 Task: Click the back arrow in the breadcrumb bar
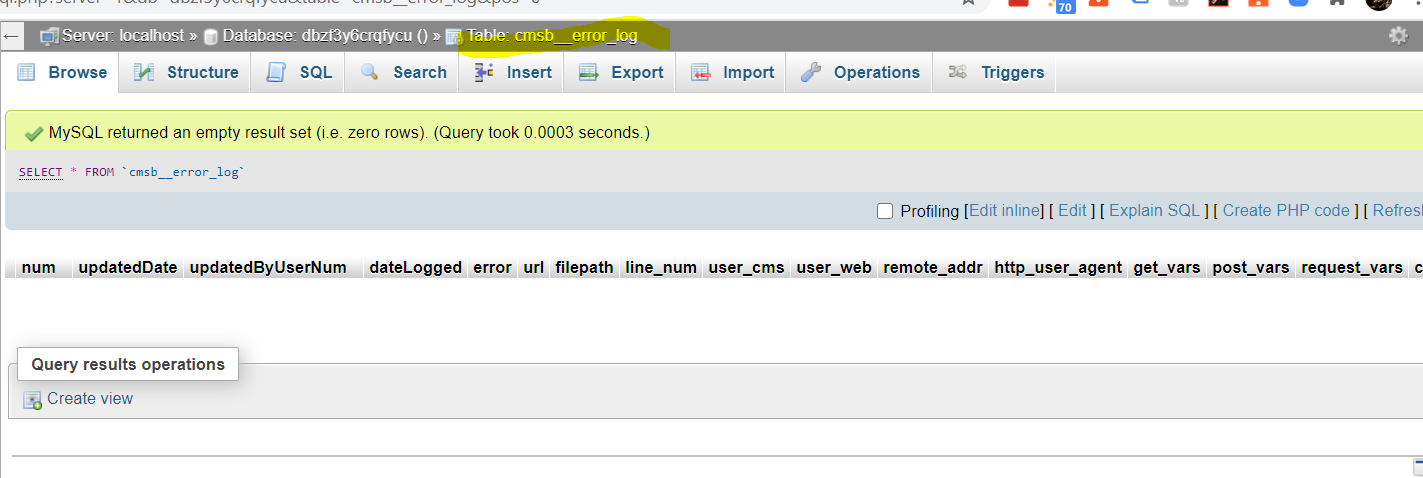(12, 36)
